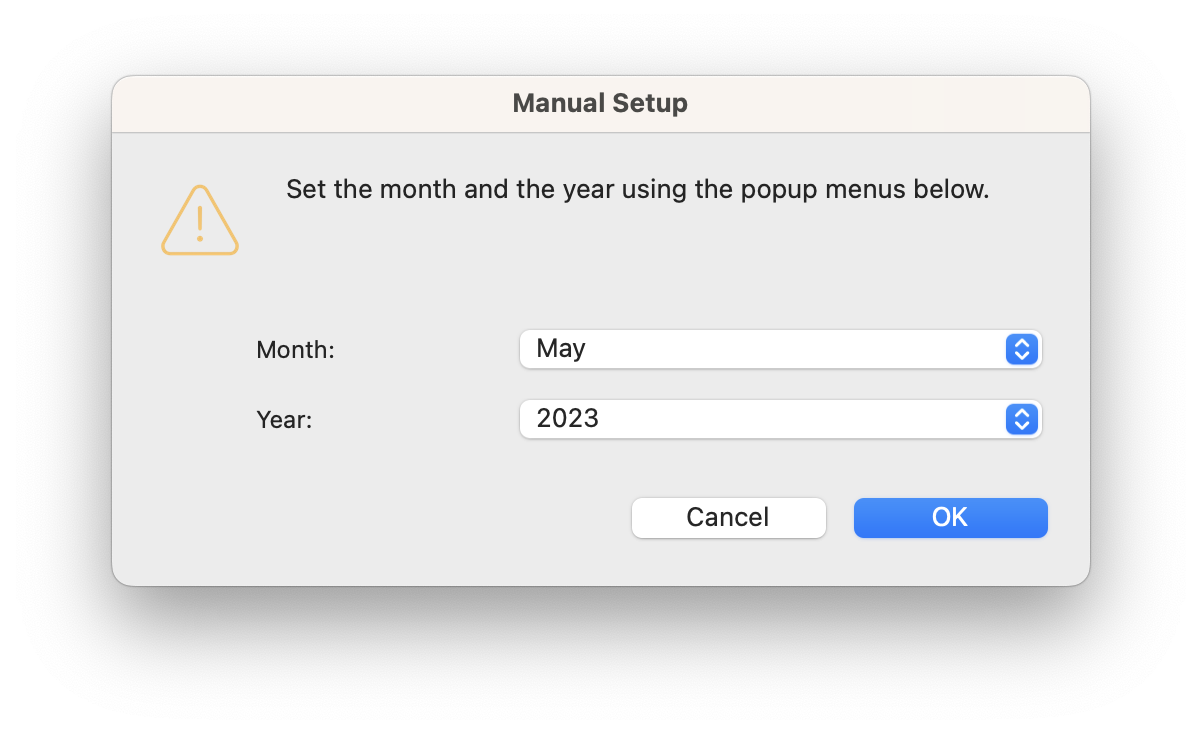Click the caution symbol near the instruction text
The width and height of the screenshot is (1202, 734).
pos(199,220)
